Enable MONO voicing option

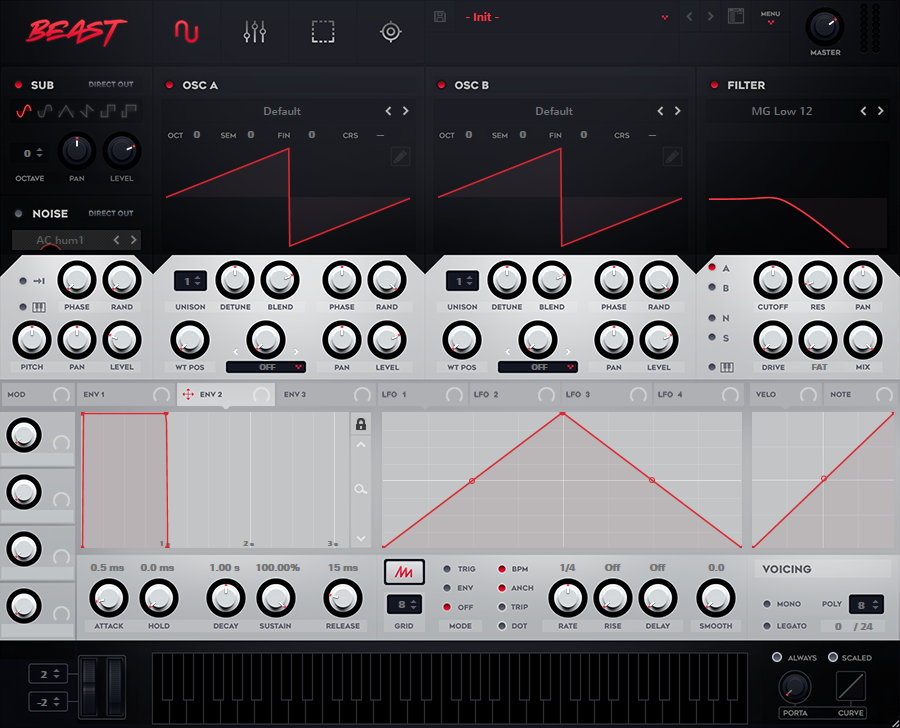(x=767, y=604)
